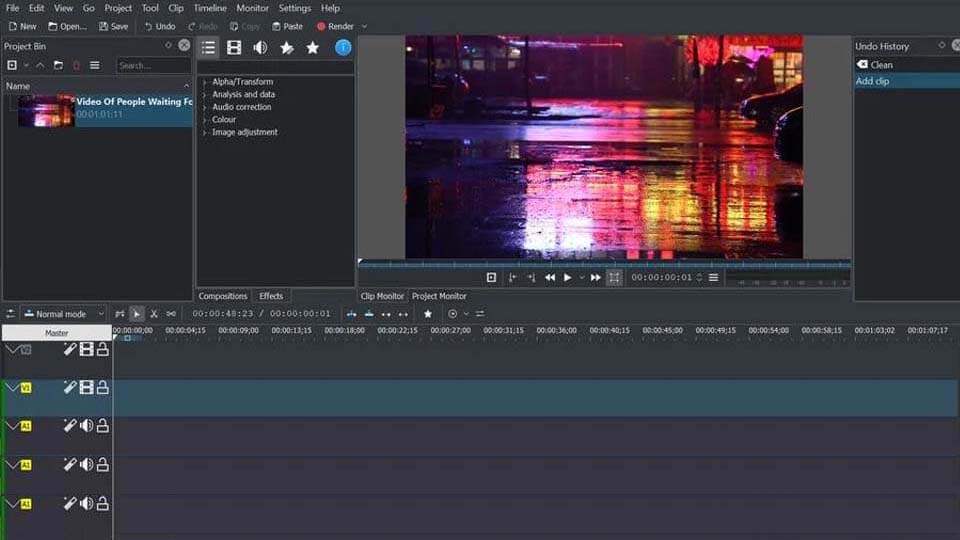Select the razor cut tool
This screenshot has width=960, height=540.
point(154,313)
